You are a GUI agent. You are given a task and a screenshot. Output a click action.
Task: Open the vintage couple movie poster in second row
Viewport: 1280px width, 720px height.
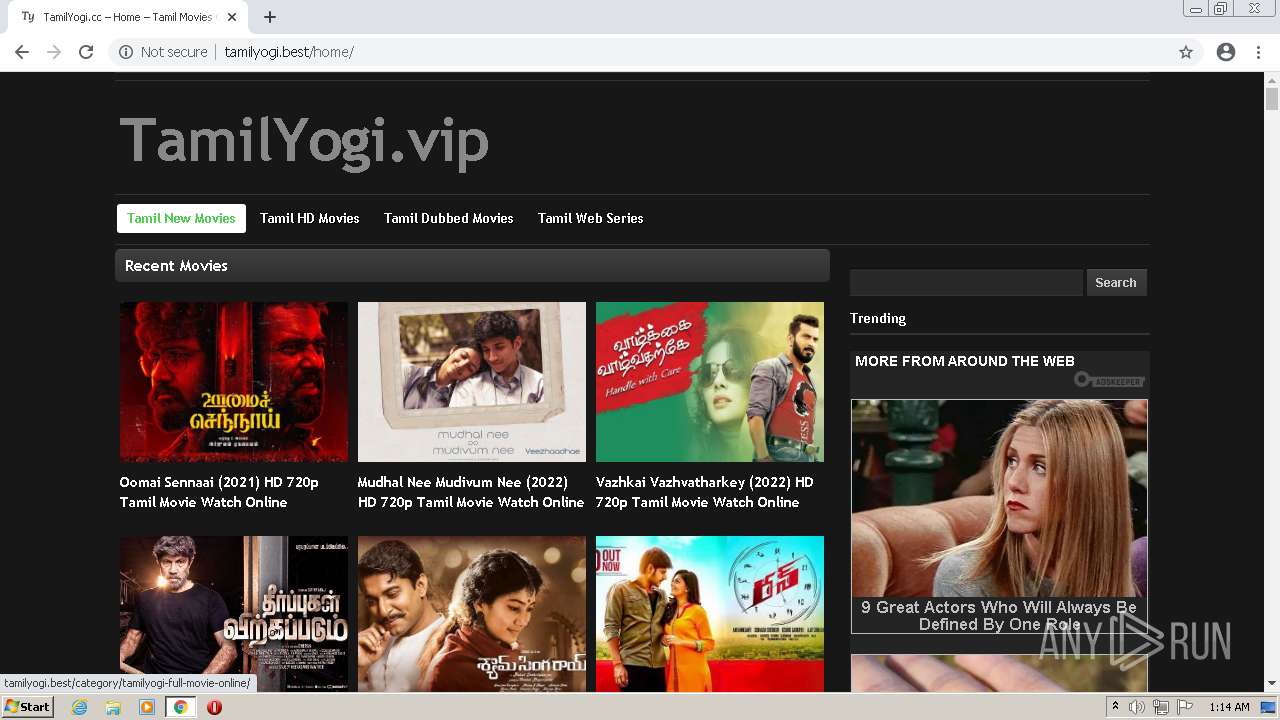coord(472,614)
